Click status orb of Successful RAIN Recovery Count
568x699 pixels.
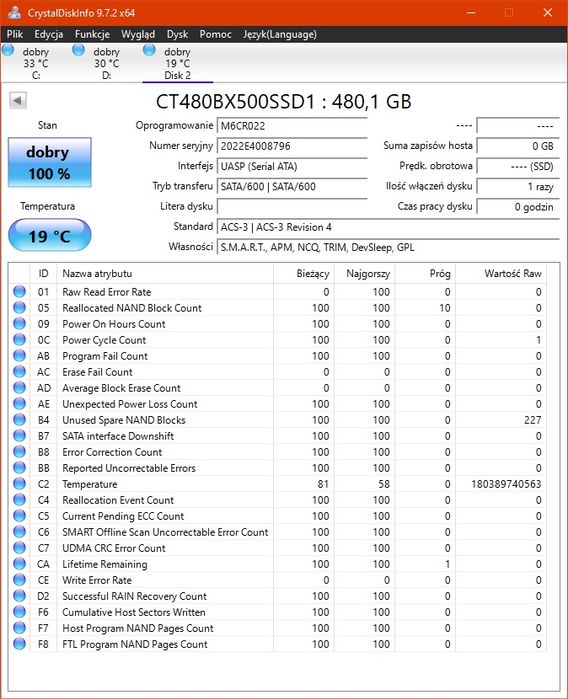[x=19, y=596]
